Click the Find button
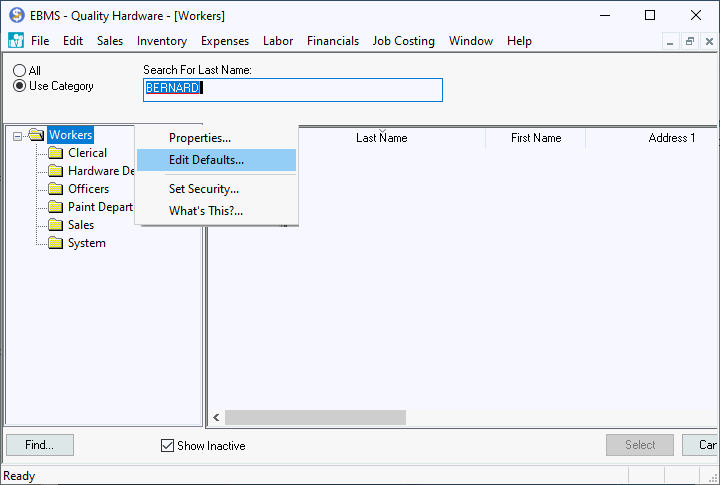This screenshot has height=485, width=720. coord(40,445)
